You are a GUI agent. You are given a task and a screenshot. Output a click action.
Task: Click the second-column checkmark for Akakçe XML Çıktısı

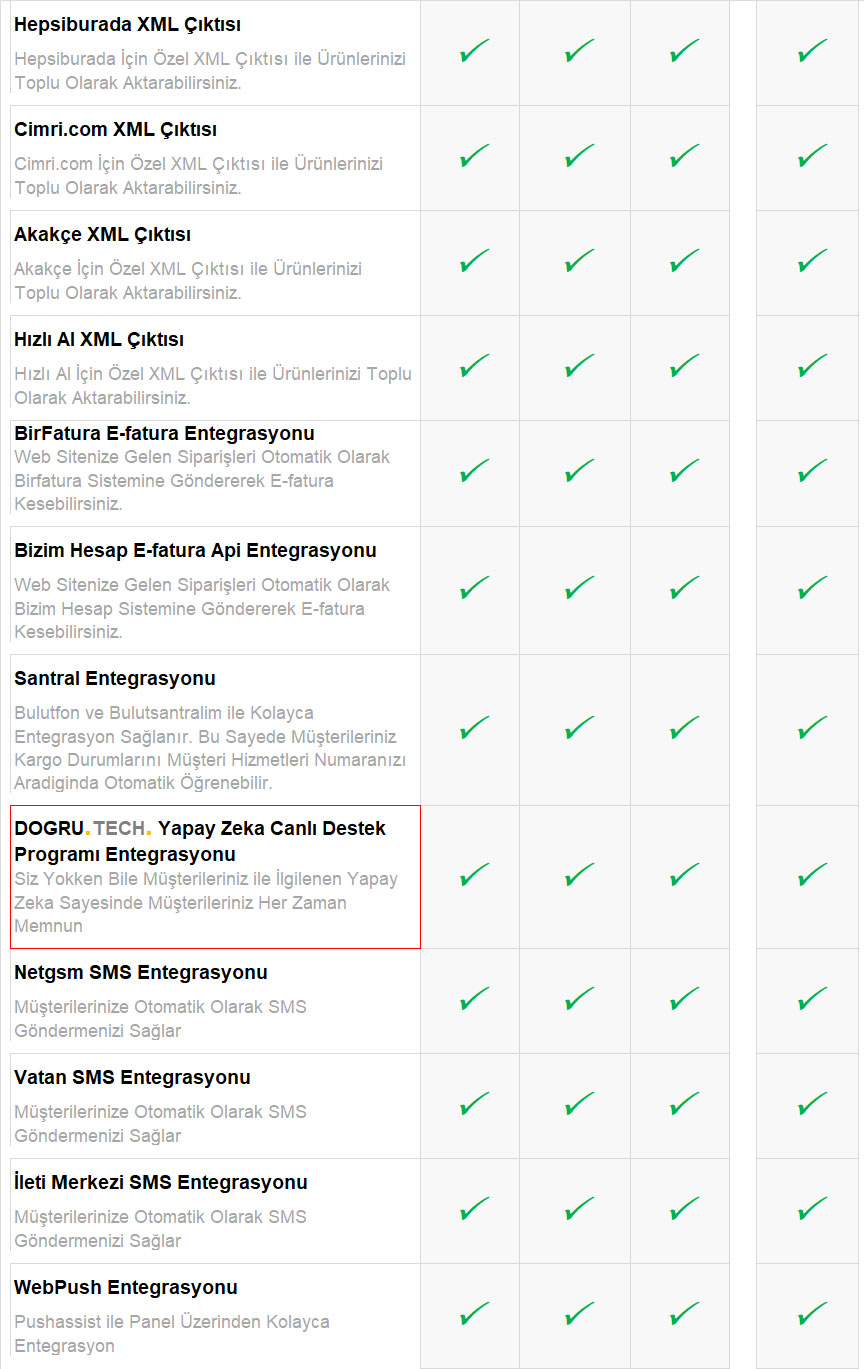click(579, 262)
